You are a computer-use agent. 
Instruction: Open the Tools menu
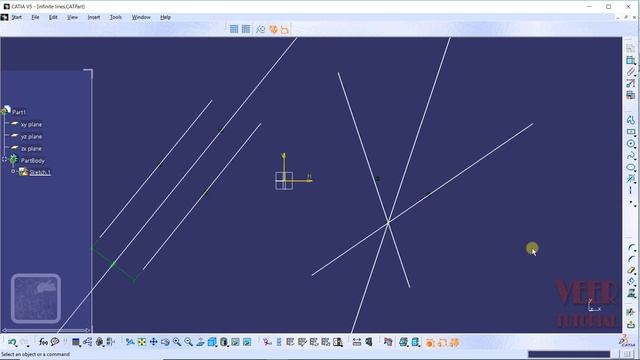116,17
